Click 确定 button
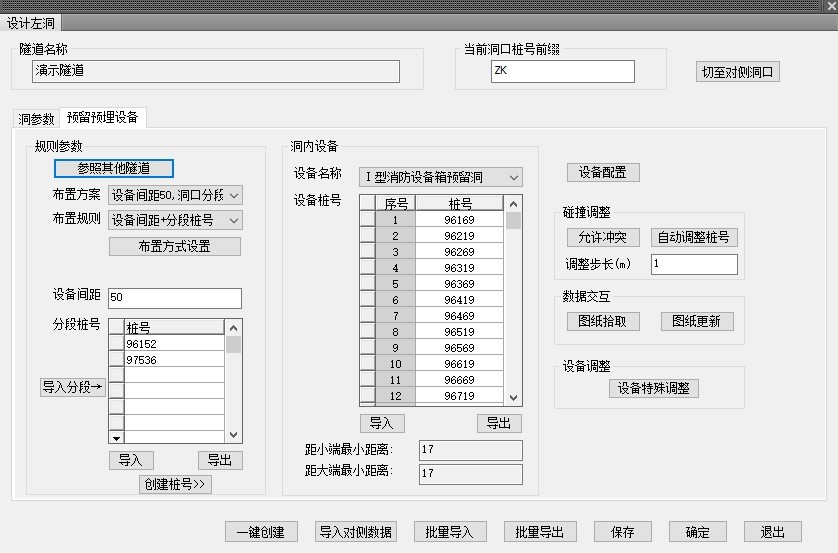The height and width of the screenshot is (553, 838). click(x=697, y=532)
